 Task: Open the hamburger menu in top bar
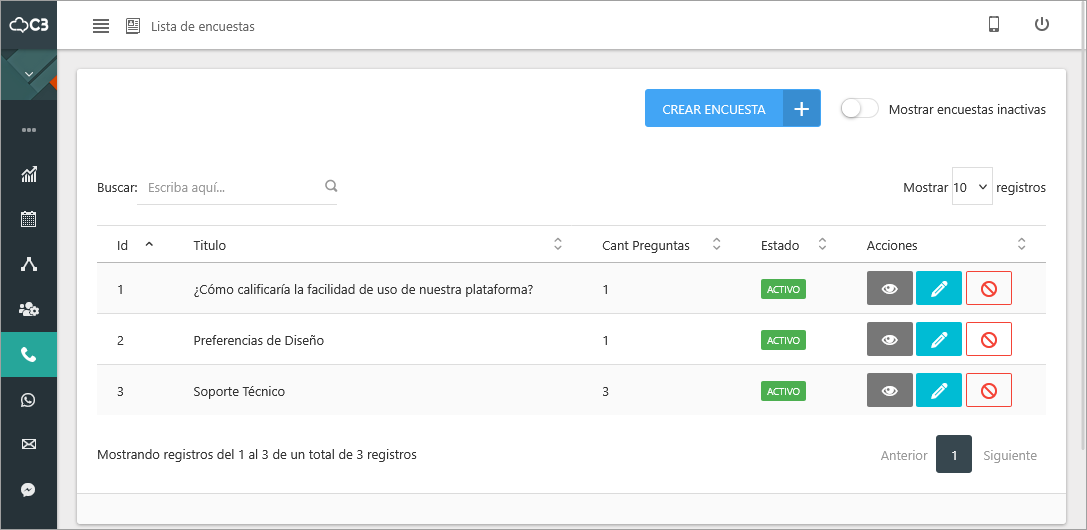(x=101, y=26)
